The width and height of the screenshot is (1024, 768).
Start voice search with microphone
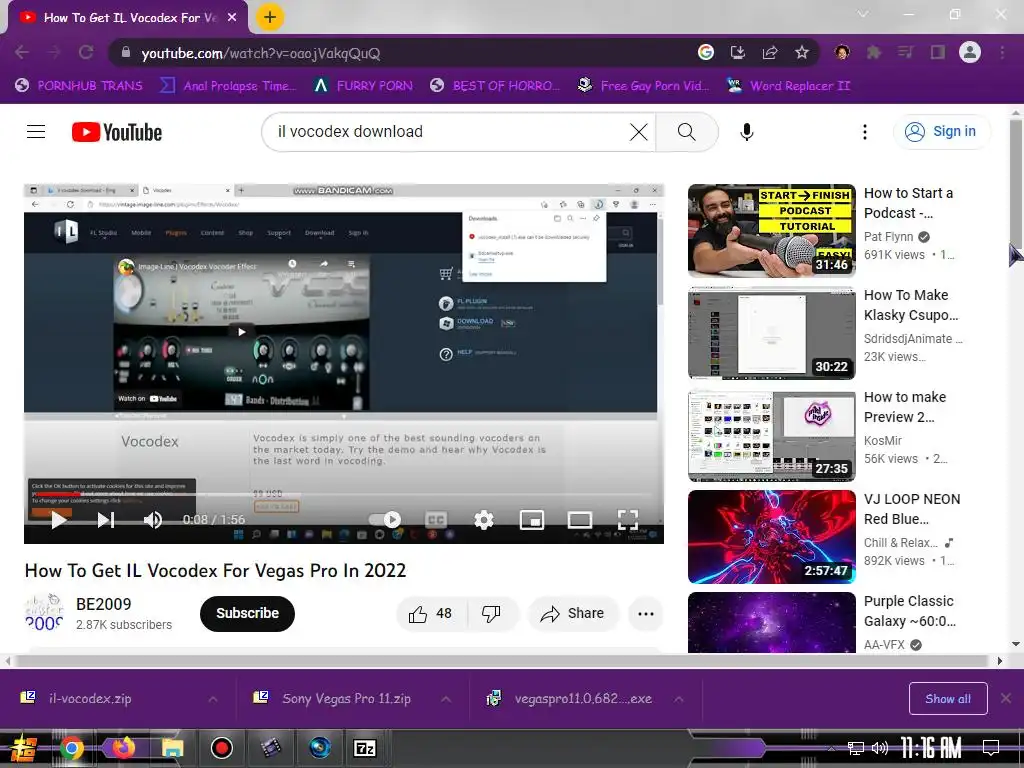[746, 132]
